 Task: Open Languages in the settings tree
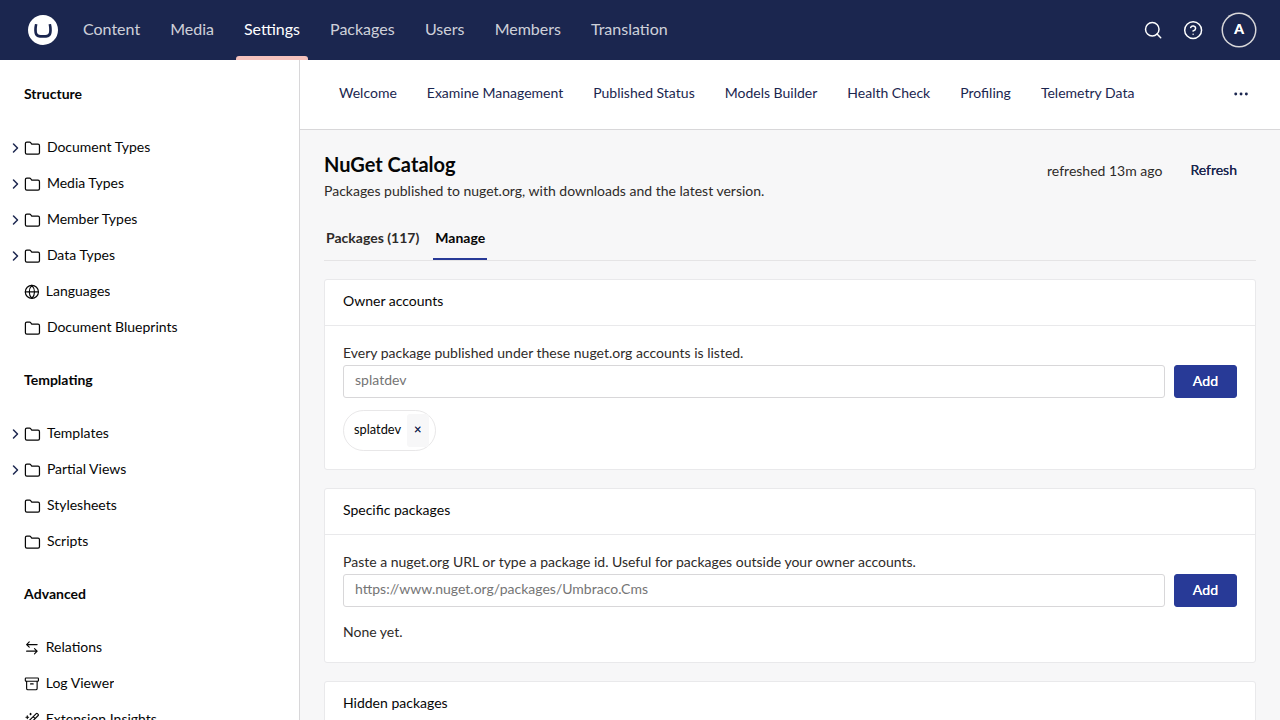tap(78, 292)
